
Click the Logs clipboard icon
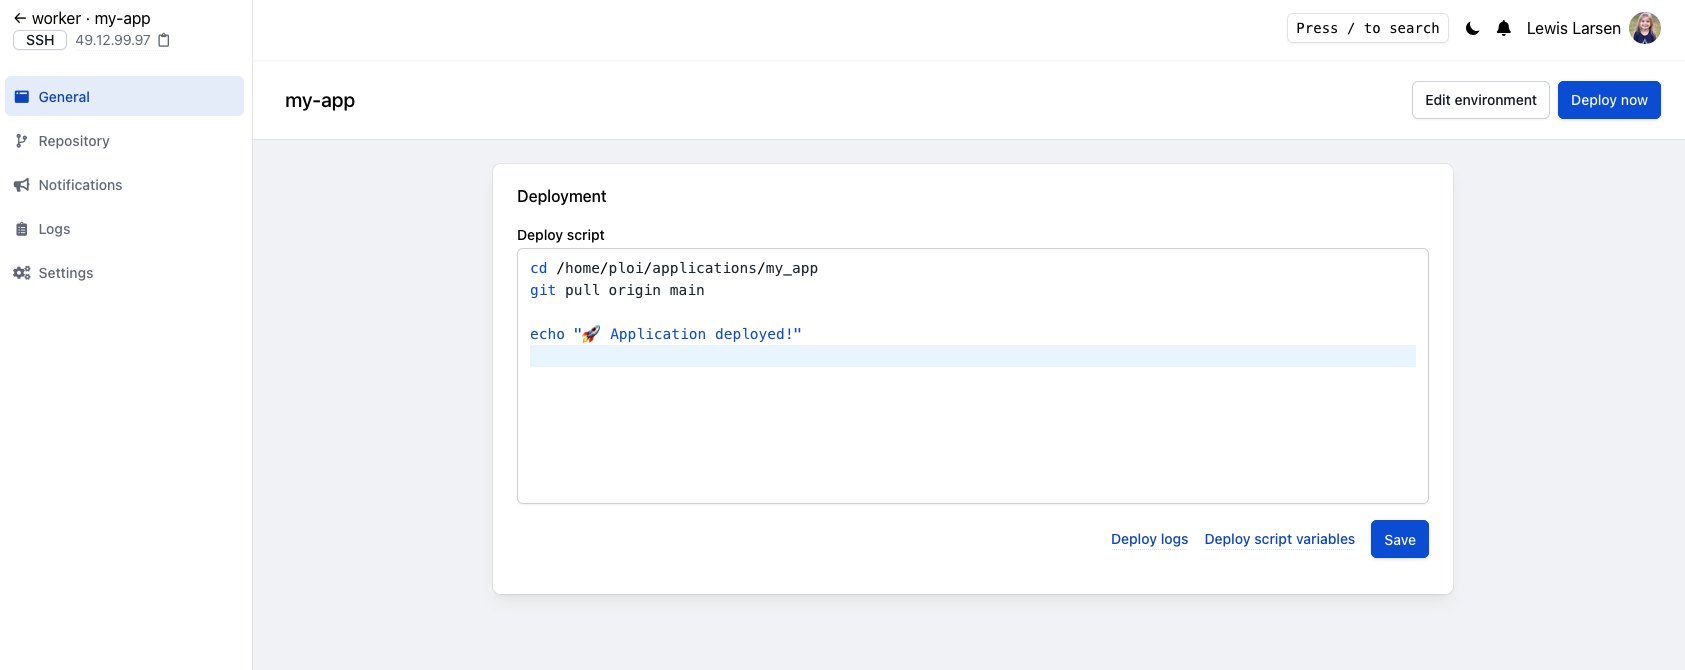[22, 229]
